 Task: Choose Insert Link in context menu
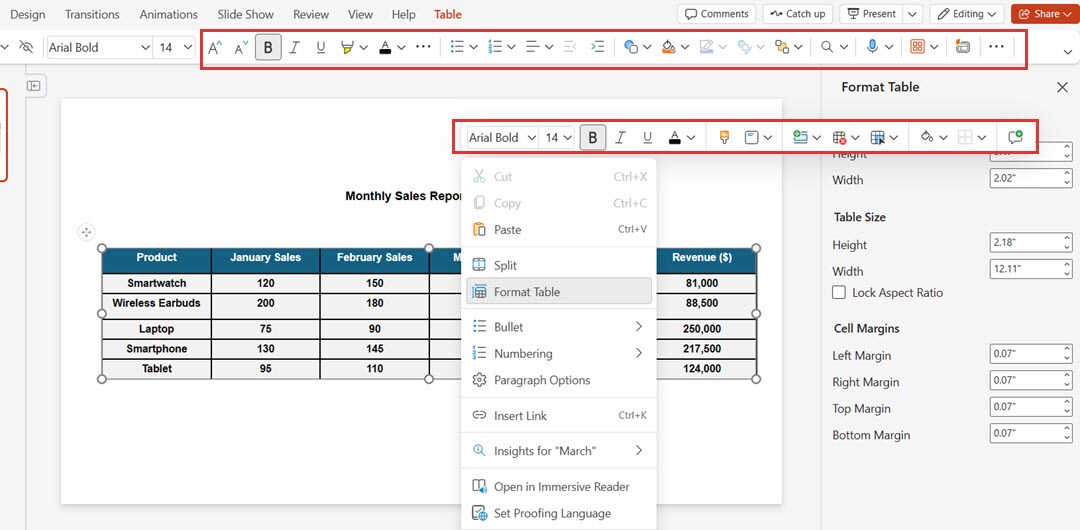[x=559, y=416]
